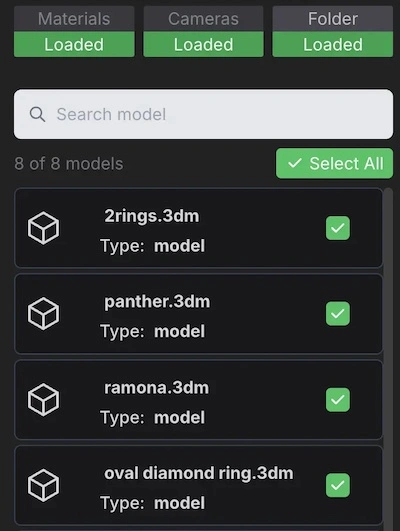
Task: Click the checkmark icon in Select All
Action: (x=294, y=163)
